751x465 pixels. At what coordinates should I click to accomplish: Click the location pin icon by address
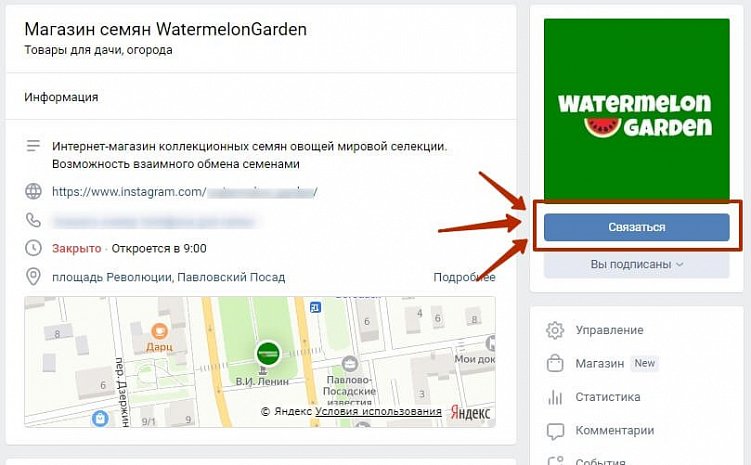tap(33, 277)
